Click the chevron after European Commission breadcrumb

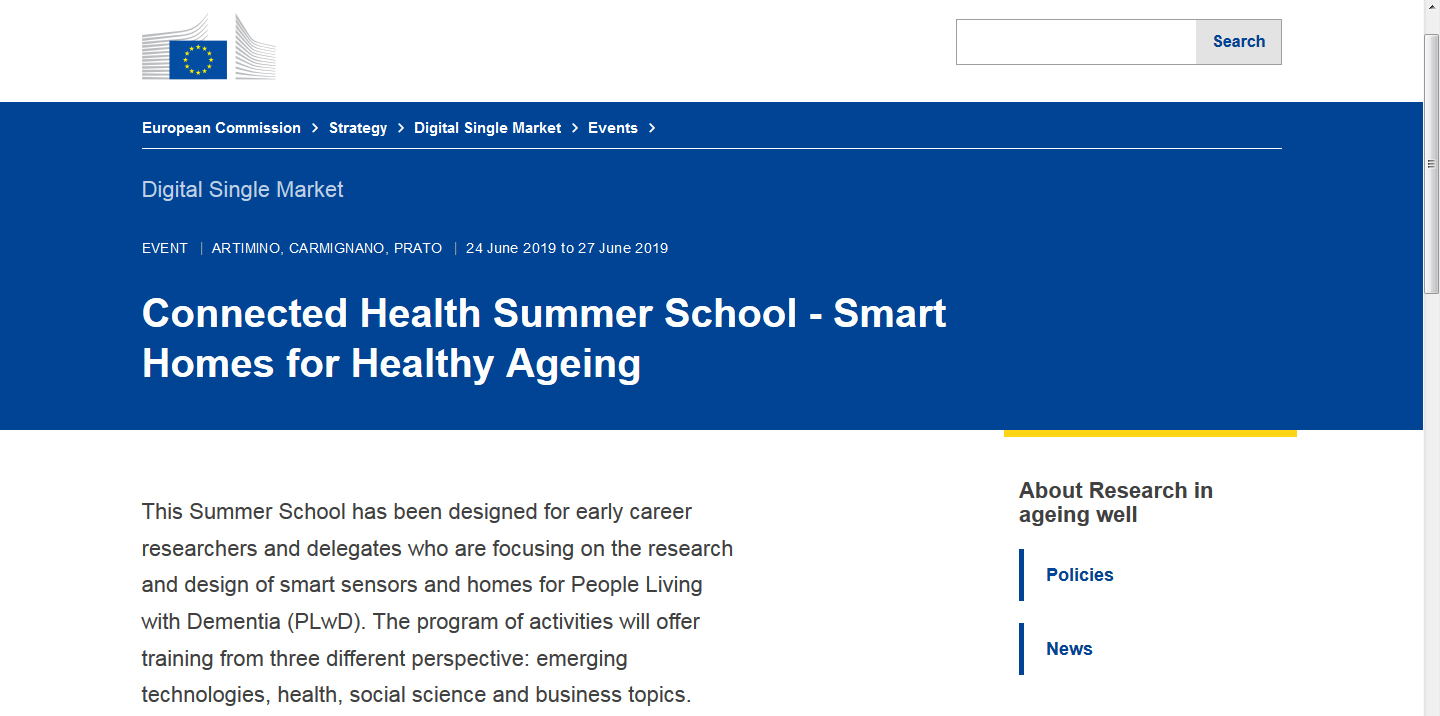point(315,128)
